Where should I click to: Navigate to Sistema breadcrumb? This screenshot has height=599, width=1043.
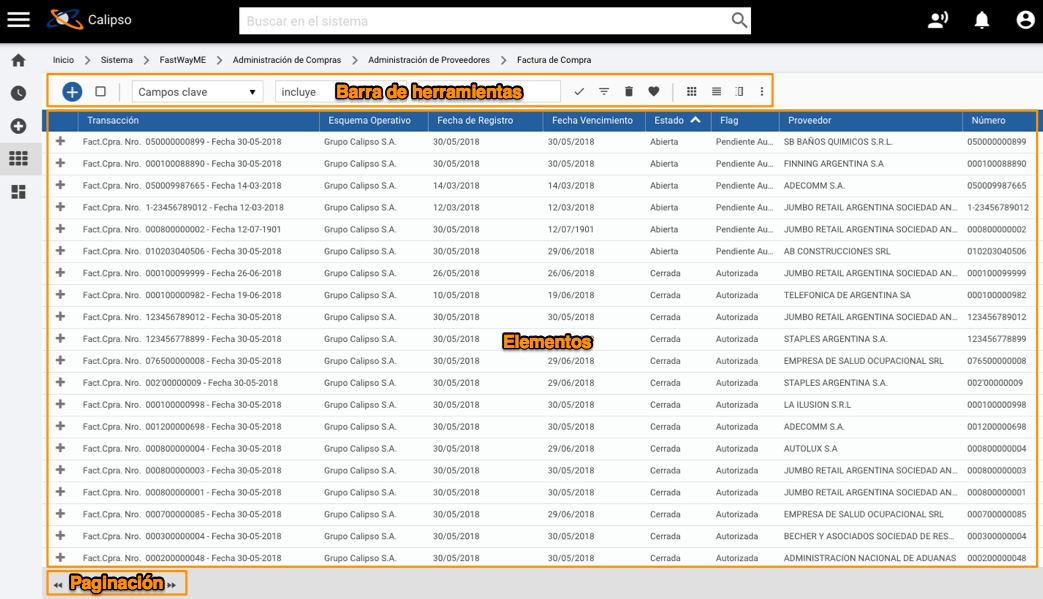[x=116, y=60]
